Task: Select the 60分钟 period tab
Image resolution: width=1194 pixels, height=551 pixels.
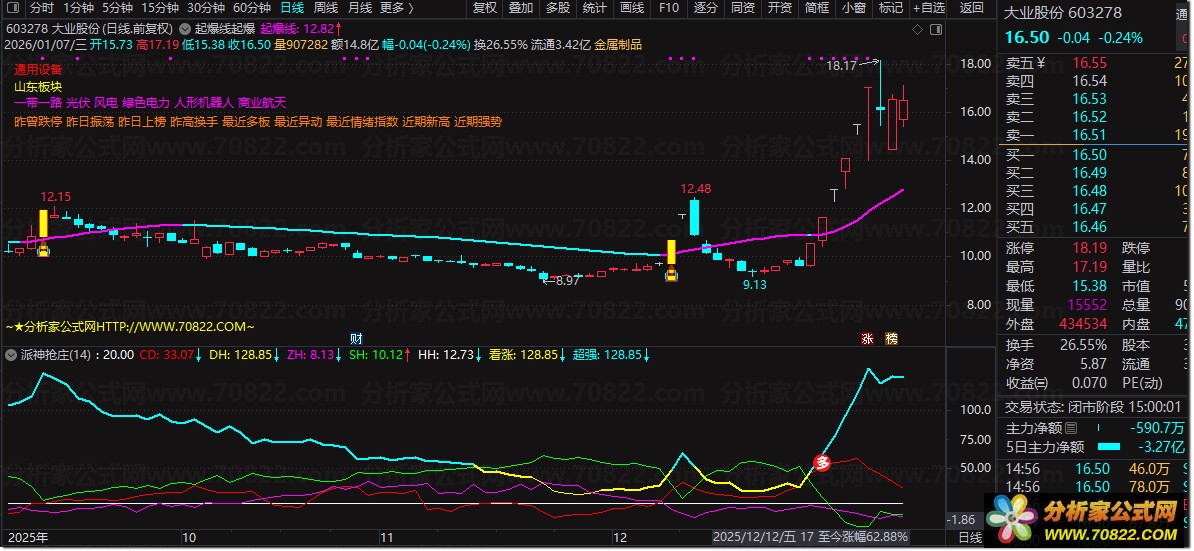Action: (x=252, y=8)
